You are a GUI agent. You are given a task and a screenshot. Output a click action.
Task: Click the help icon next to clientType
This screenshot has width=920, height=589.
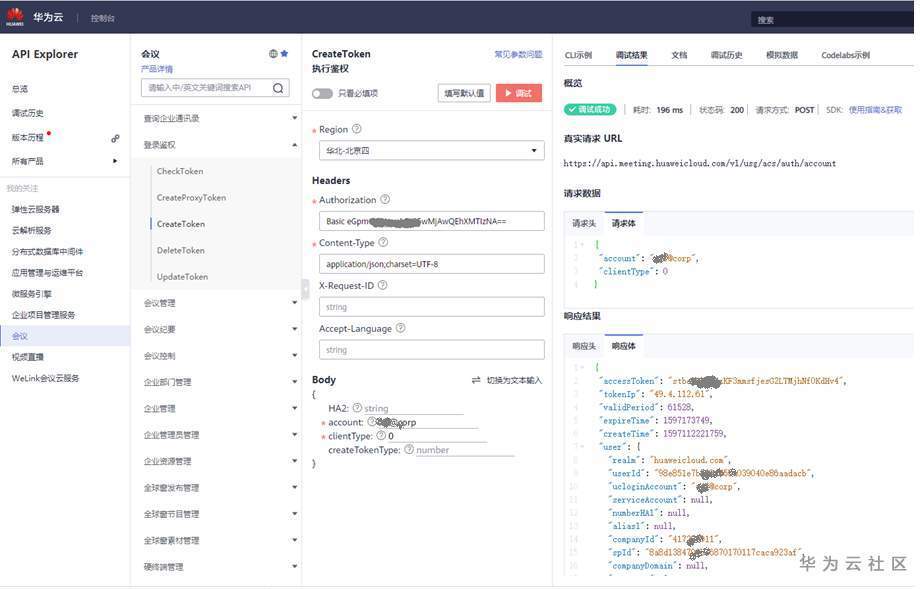(x=381, y=435)
